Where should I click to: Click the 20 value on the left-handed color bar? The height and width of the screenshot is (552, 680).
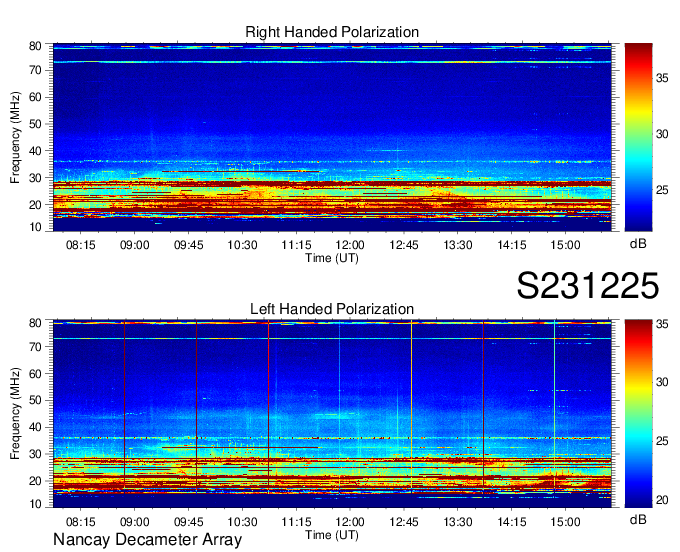(x=662, y=500)
